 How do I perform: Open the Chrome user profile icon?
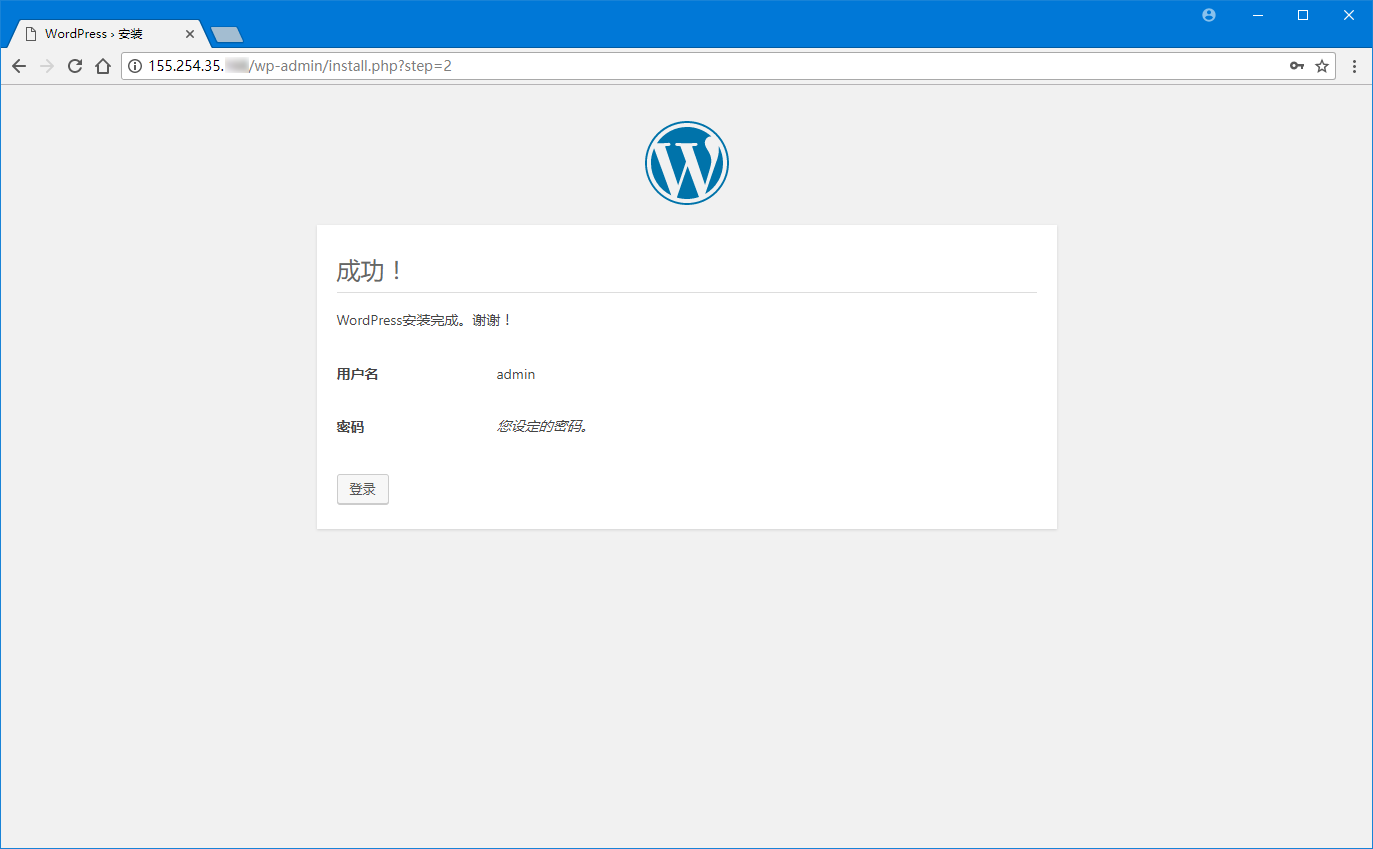[x=1209, y=15]
